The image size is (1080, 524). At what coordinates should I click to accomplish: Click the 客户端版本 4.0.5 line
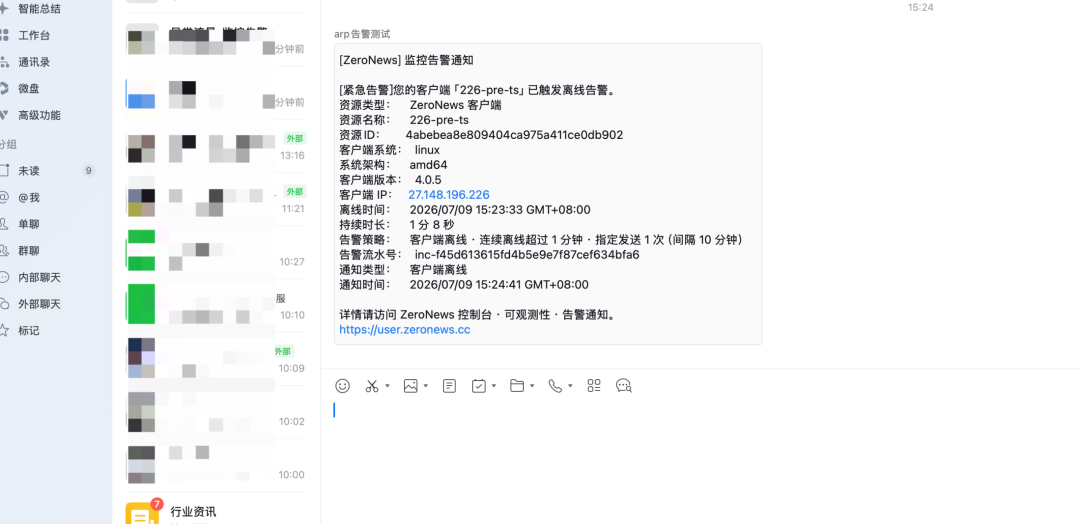point(391,180)
